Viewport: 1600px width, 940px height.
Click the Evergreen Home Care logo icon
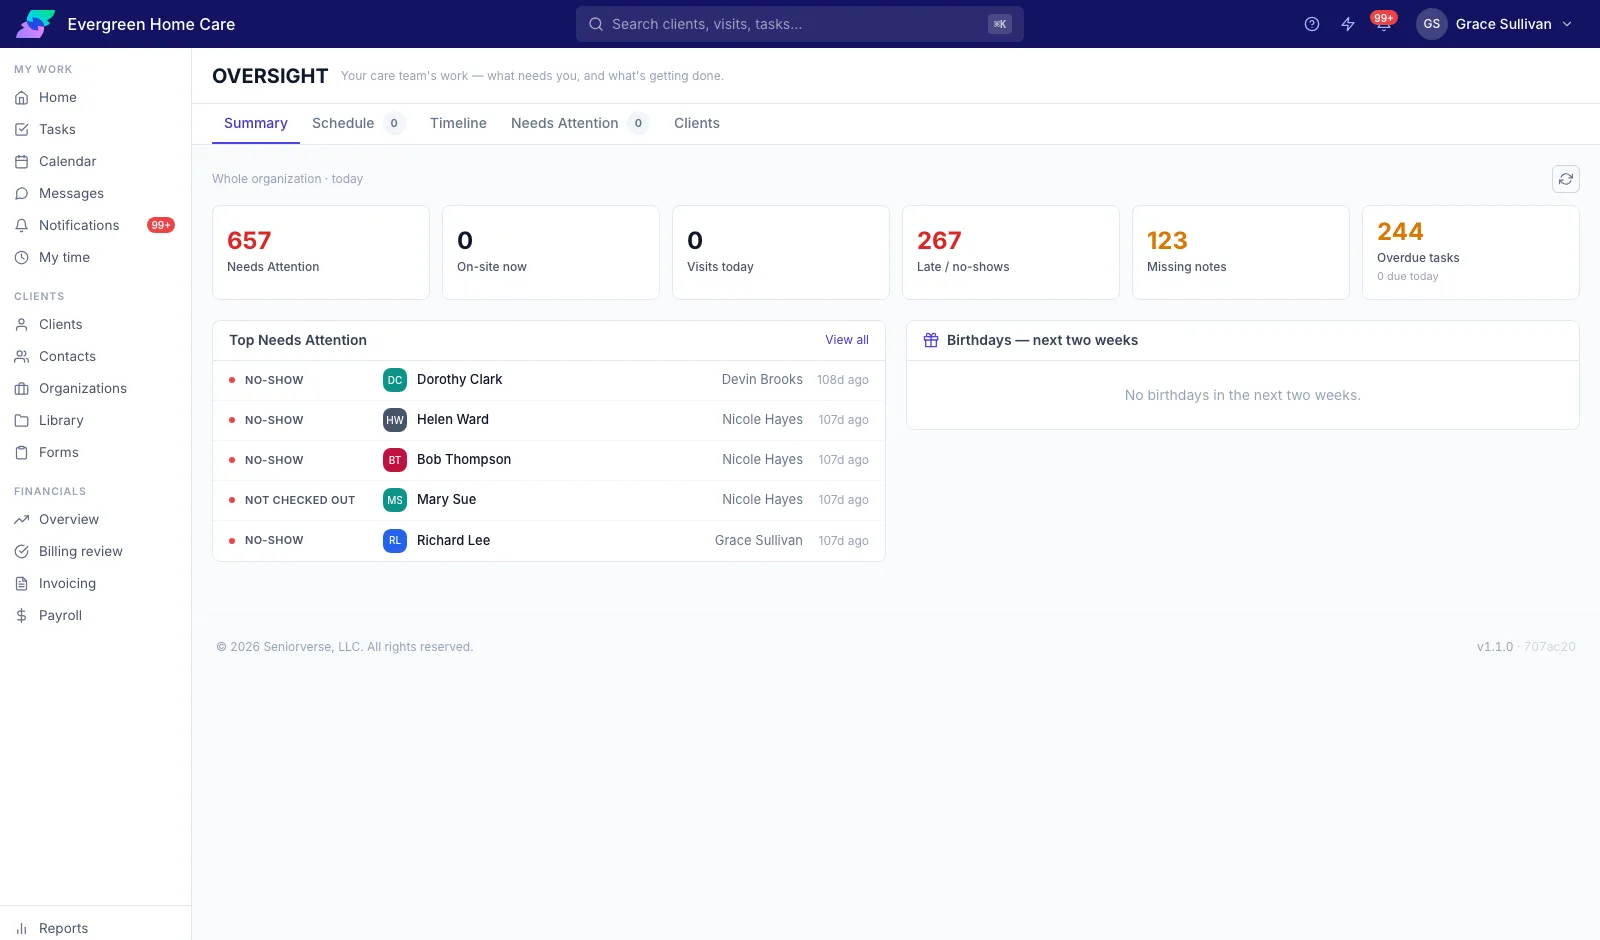pyautogui.click(x=35, y=24)
